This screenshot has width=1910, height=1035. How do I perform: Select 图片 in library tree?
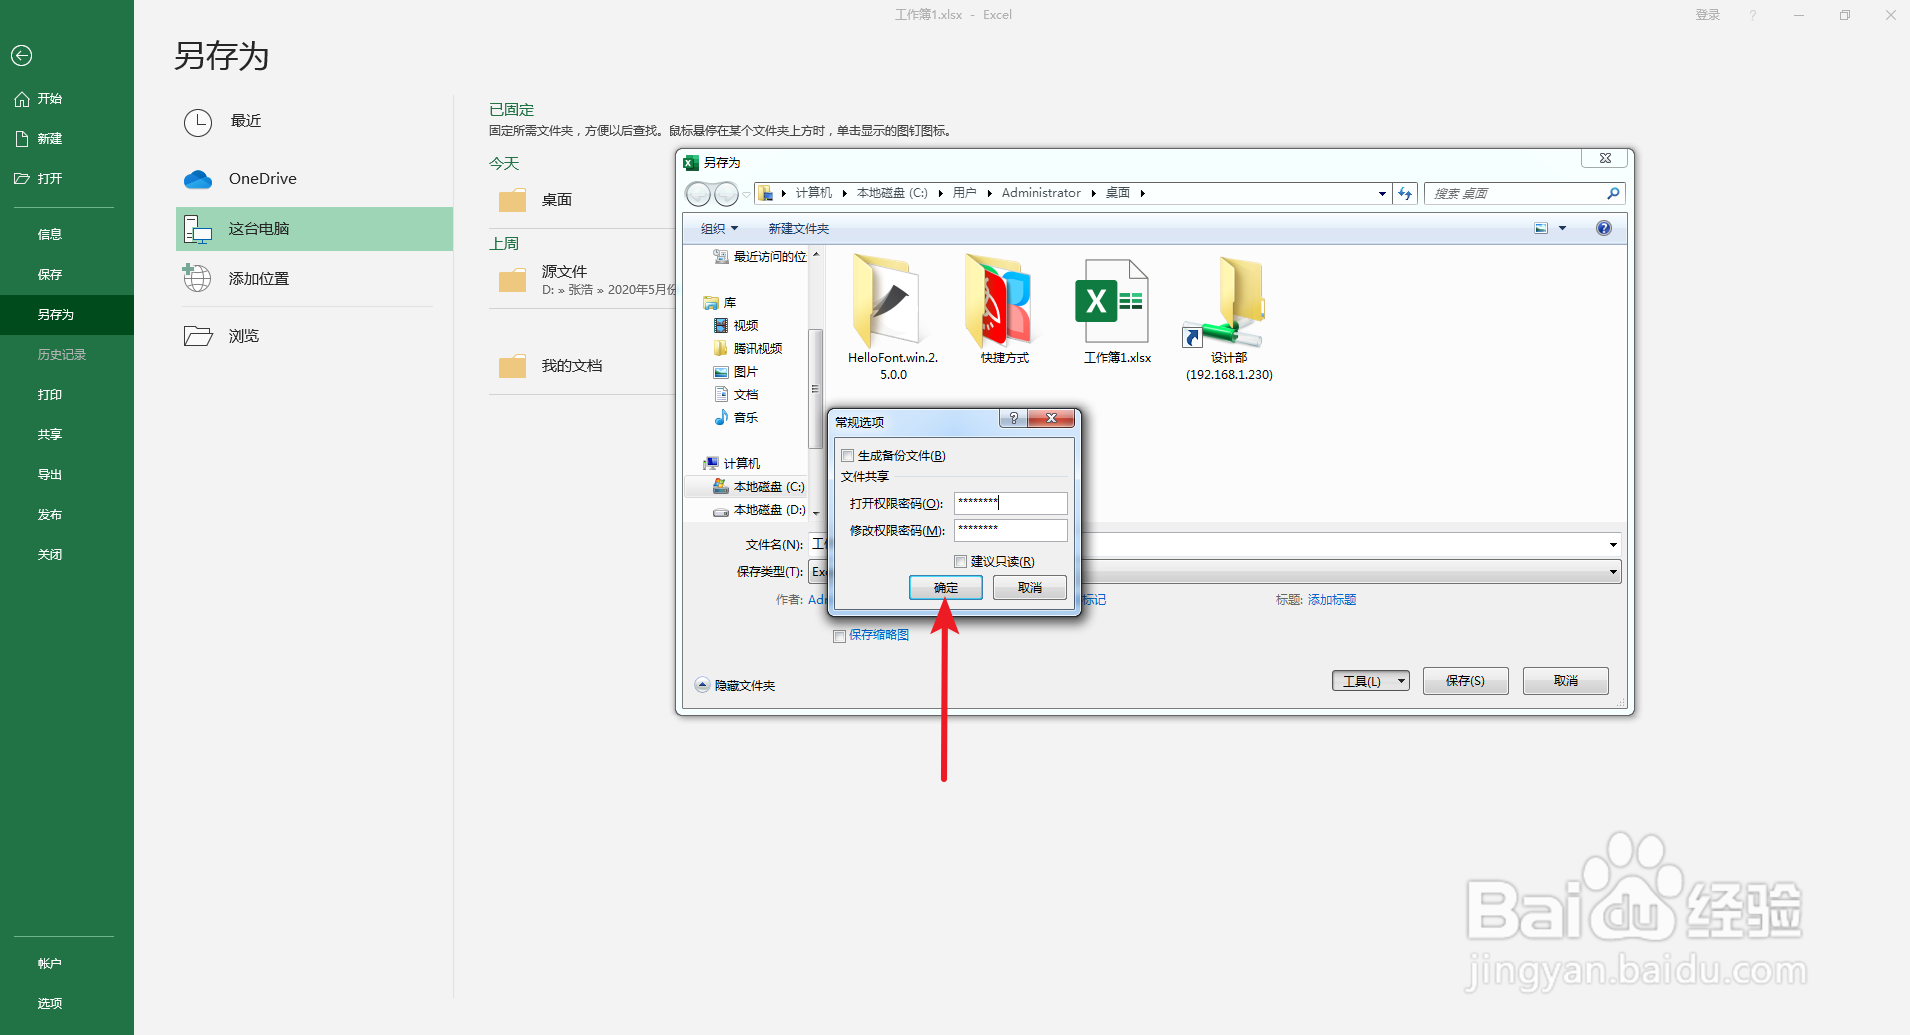[x=736, y=372]
